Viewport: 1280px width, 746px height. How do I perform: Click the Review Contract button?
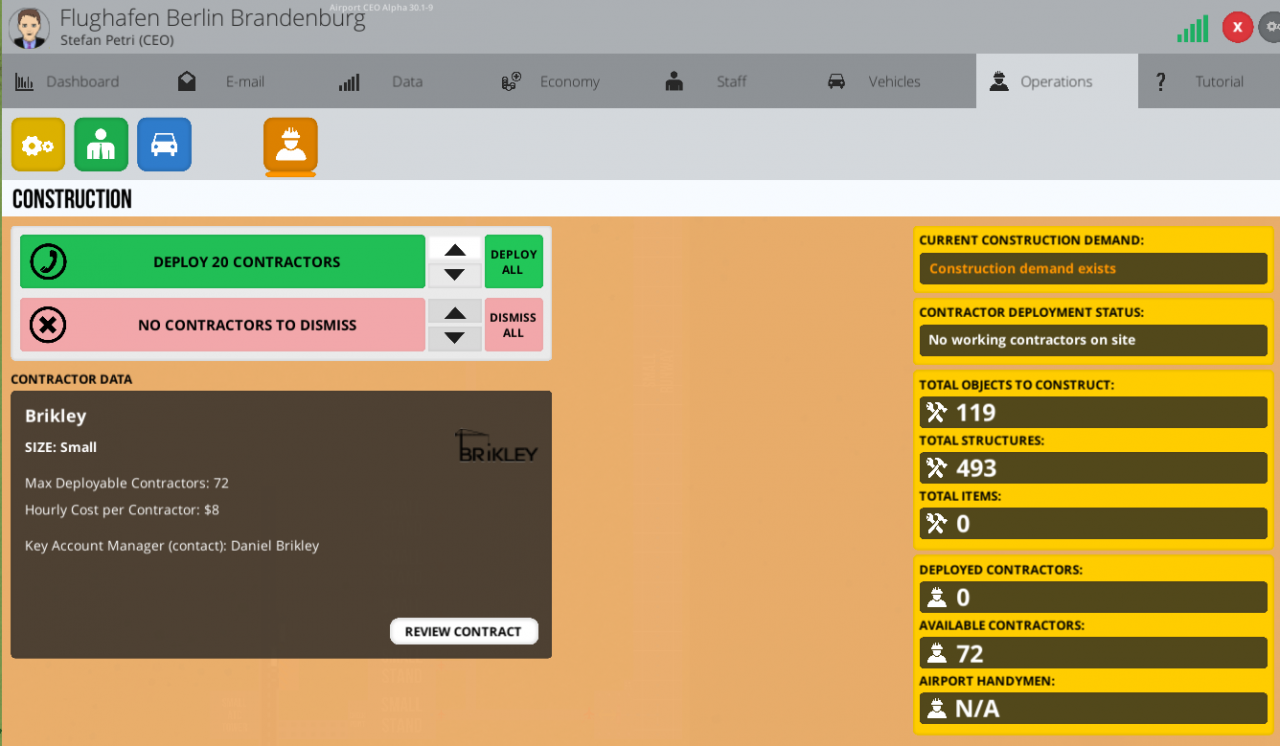(x=463, y=632)
